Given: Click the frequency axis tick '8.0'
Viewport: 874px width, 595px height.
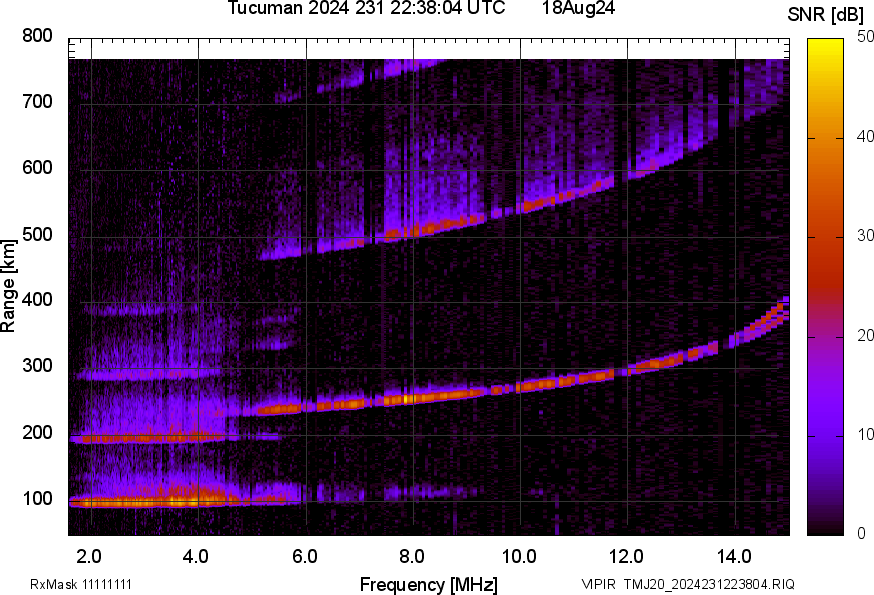Looking at the screenshot, I should tap(411, 557).
